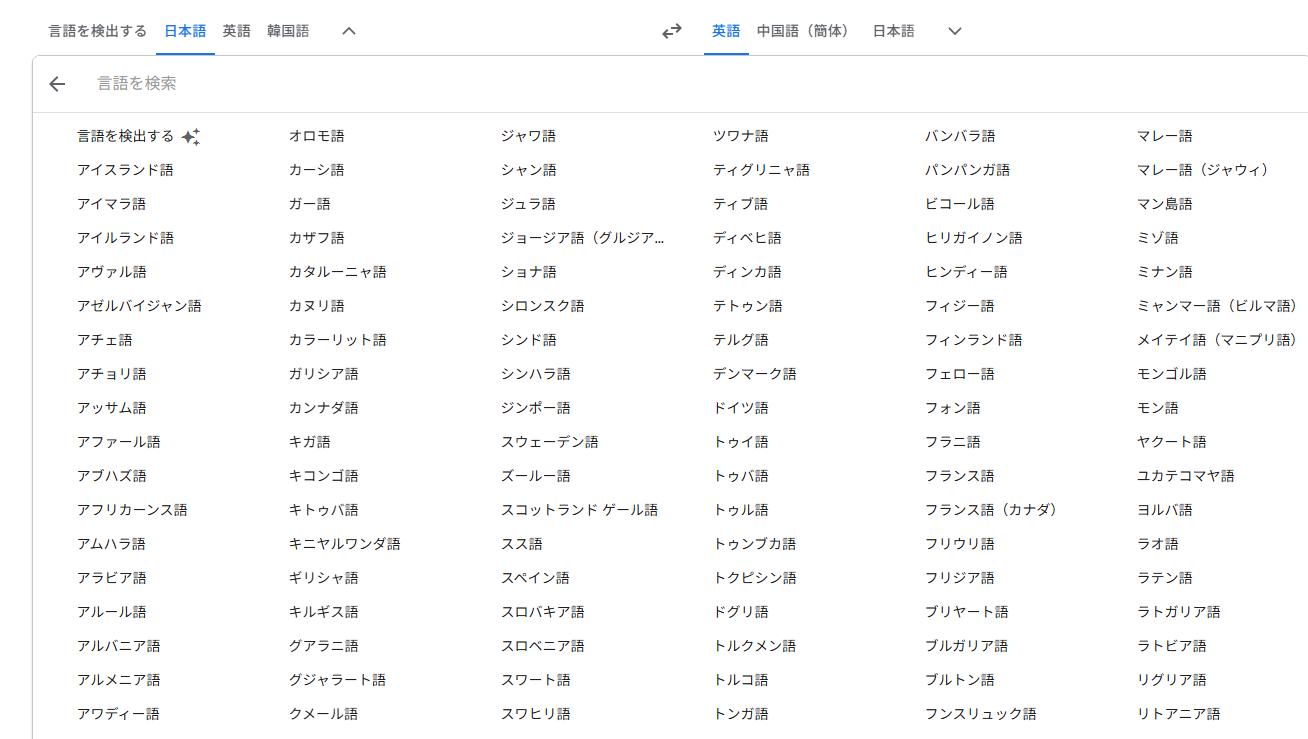The image size is (1308, 739).
Task: Pick テルグ語 in the list
Action: click(740, 340)
